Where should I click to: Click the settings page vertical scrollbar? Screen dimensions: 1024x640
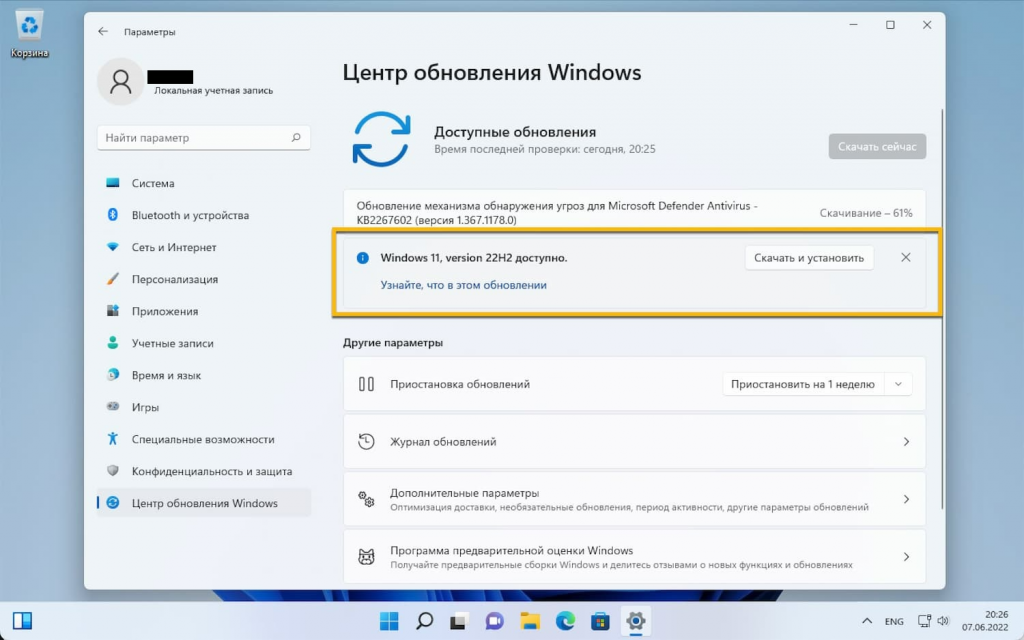tap(939, 300)
